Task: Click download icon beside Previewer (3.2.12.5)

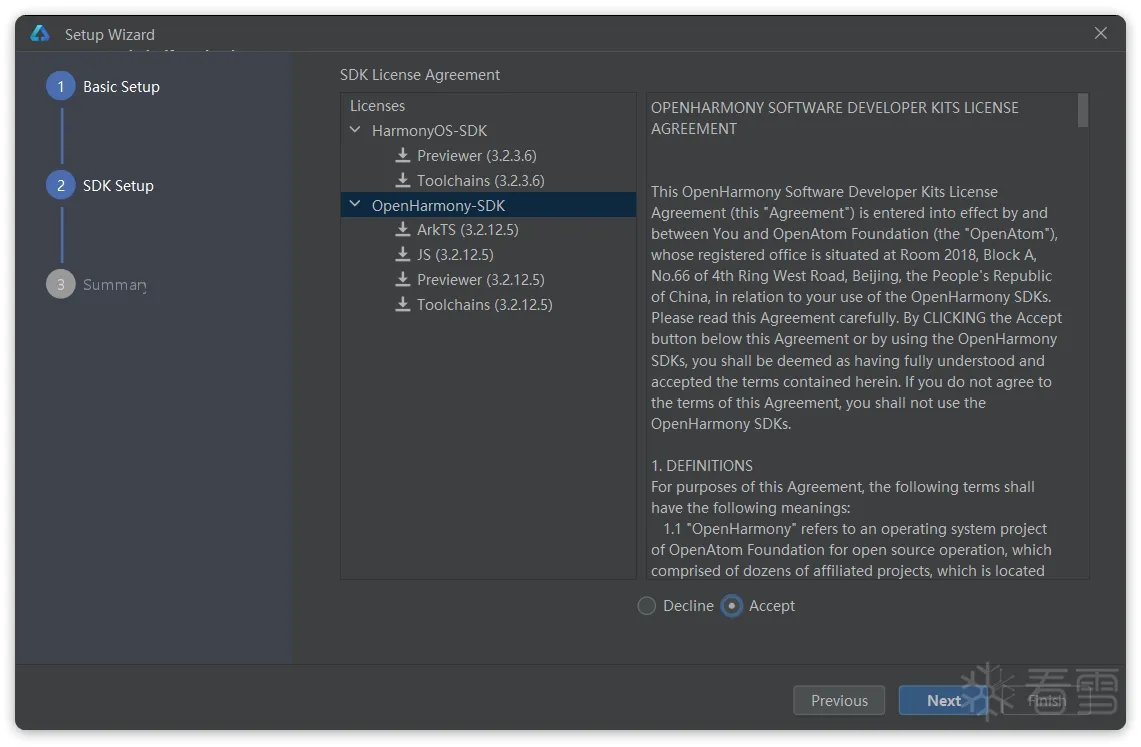Action: click(402, 279)
